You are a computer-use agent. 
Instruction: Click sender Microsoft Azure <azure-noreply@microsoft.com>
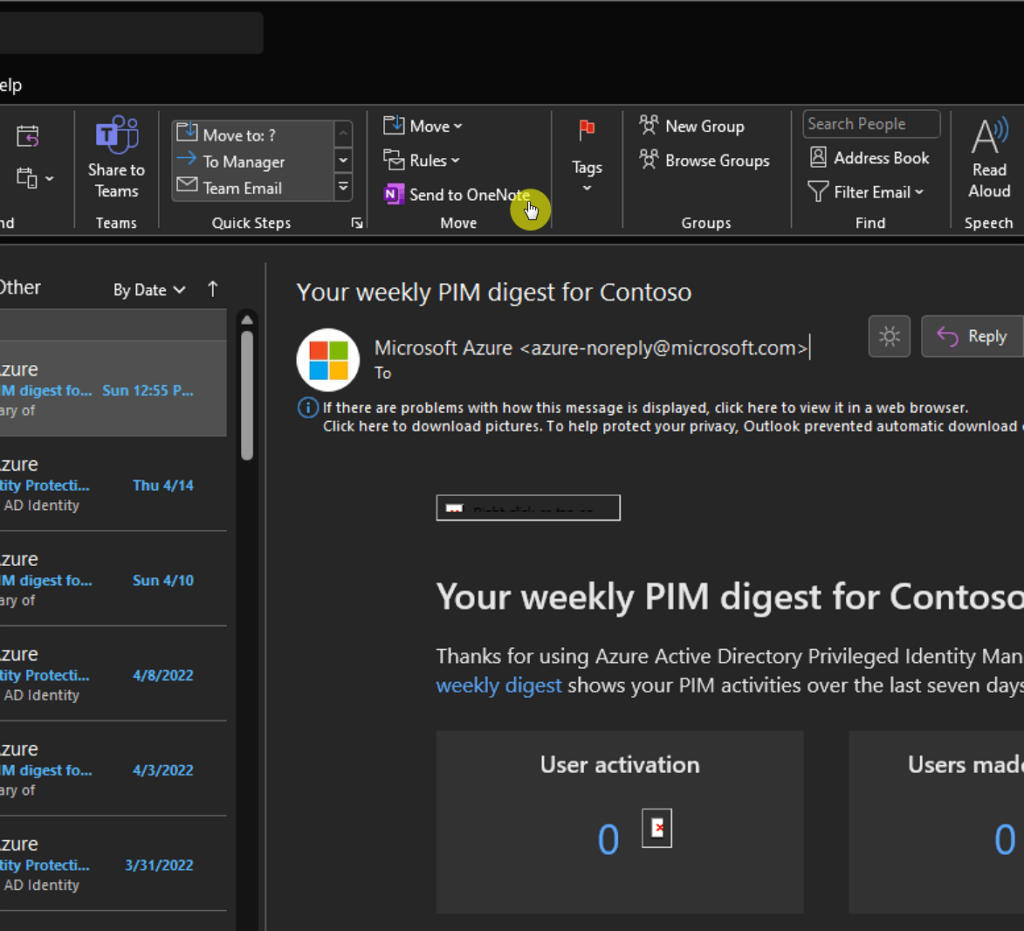click(591, 348)
